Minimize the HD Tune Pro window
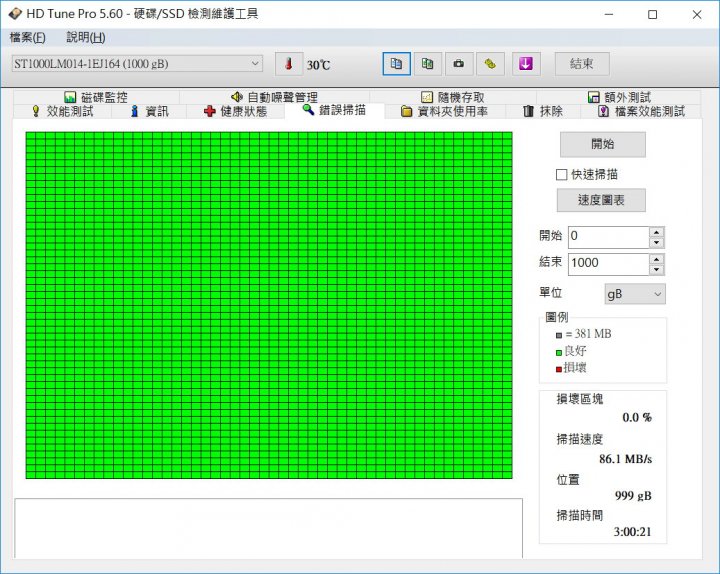 609,14
